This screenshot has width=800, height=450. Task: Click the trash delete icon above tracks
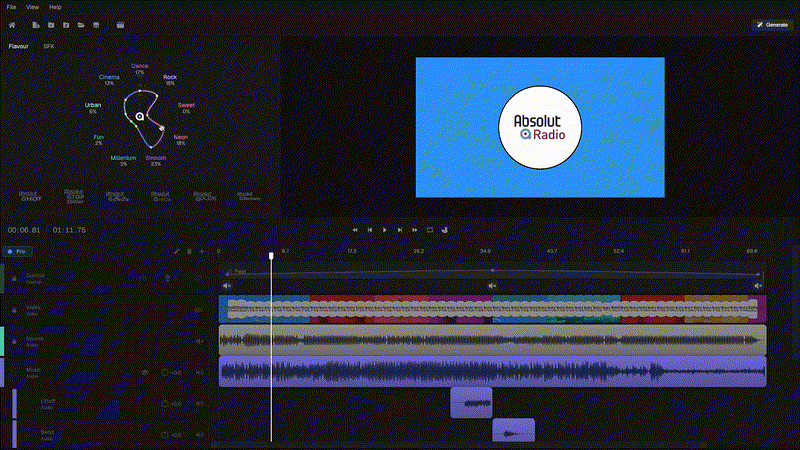point(189,252)
